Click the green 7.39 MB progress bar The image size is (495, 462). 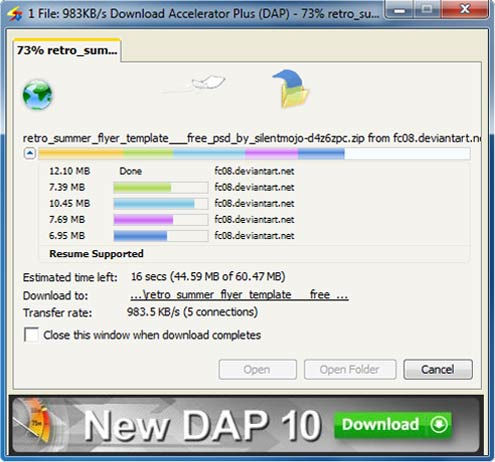point(161,187)
